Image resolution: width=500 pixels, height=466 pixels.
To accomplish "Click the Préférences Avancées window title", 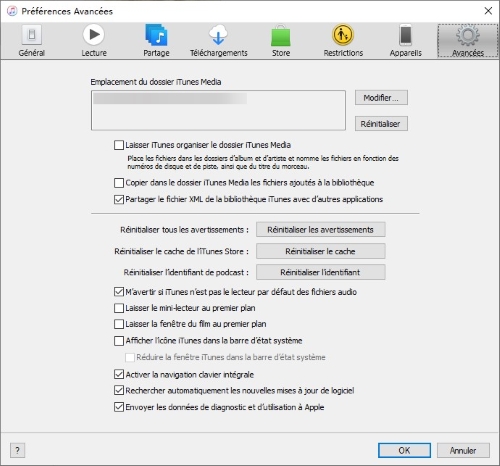I will pos(67,11).
